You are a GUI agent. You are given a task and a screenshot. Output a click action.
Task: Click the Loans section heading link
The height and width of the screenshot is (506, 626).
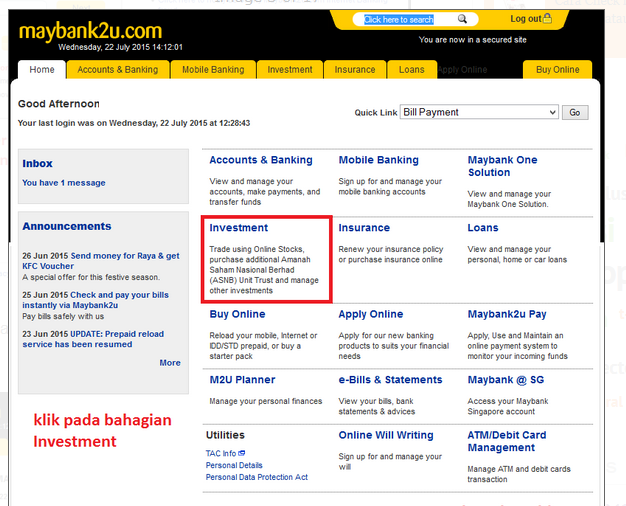483,228
